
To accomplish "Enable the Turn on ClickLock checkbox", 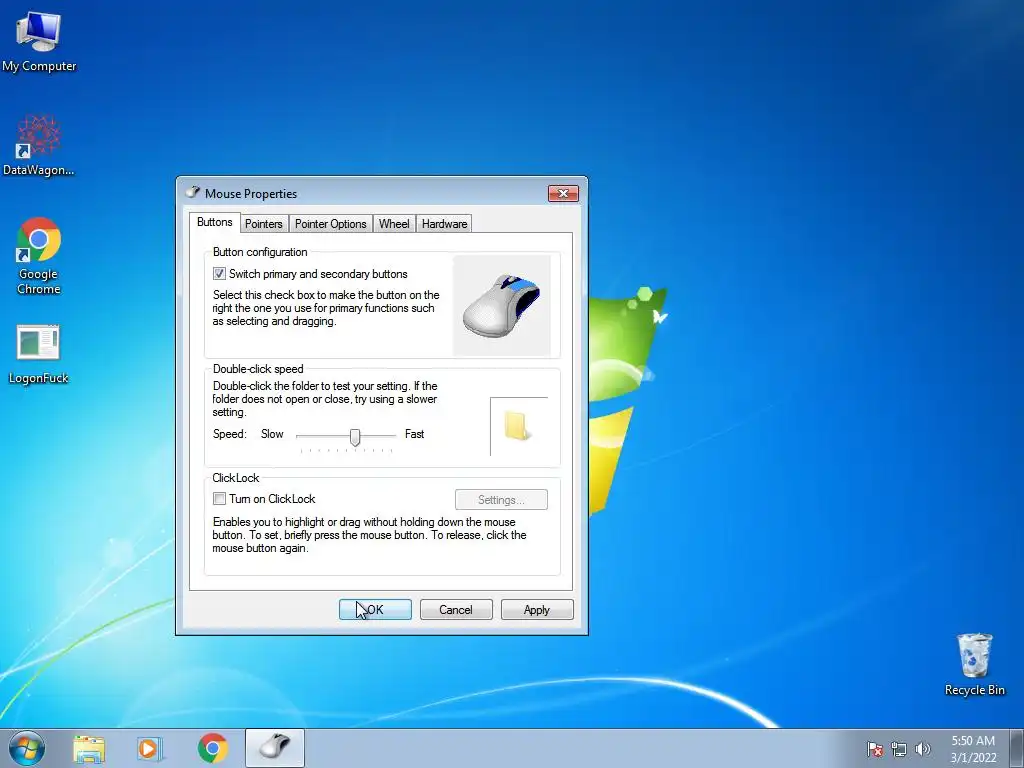I will pos(219,499).
